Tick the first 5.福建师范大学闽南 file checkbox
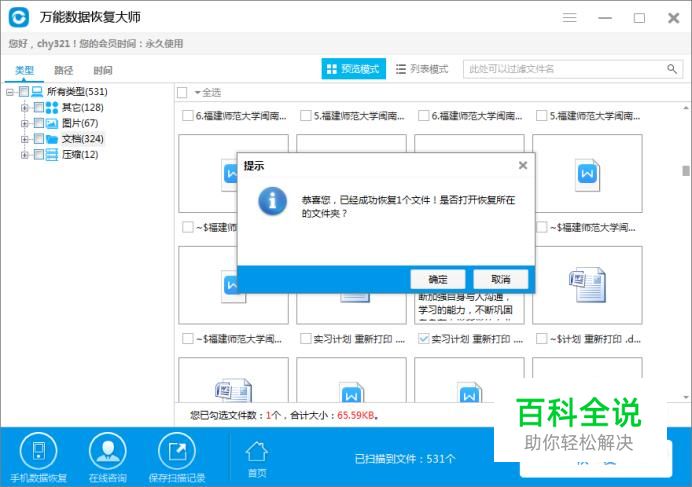This screenshot has height=487, width=692. point(305,116)
